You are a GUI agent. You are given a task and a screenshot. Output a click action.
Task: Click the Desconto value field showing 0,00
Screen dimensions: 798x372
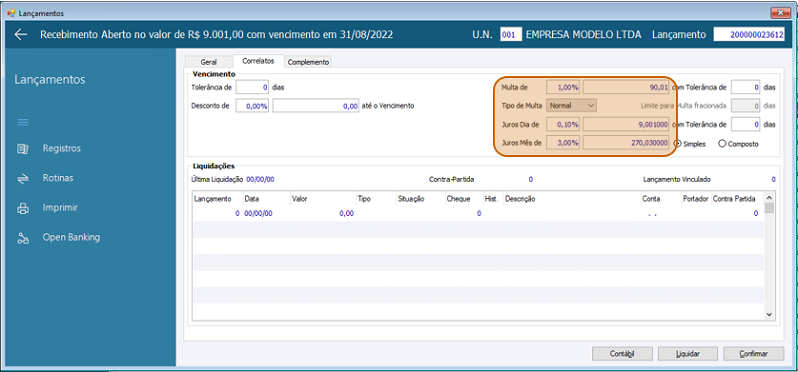click(317, 106)
